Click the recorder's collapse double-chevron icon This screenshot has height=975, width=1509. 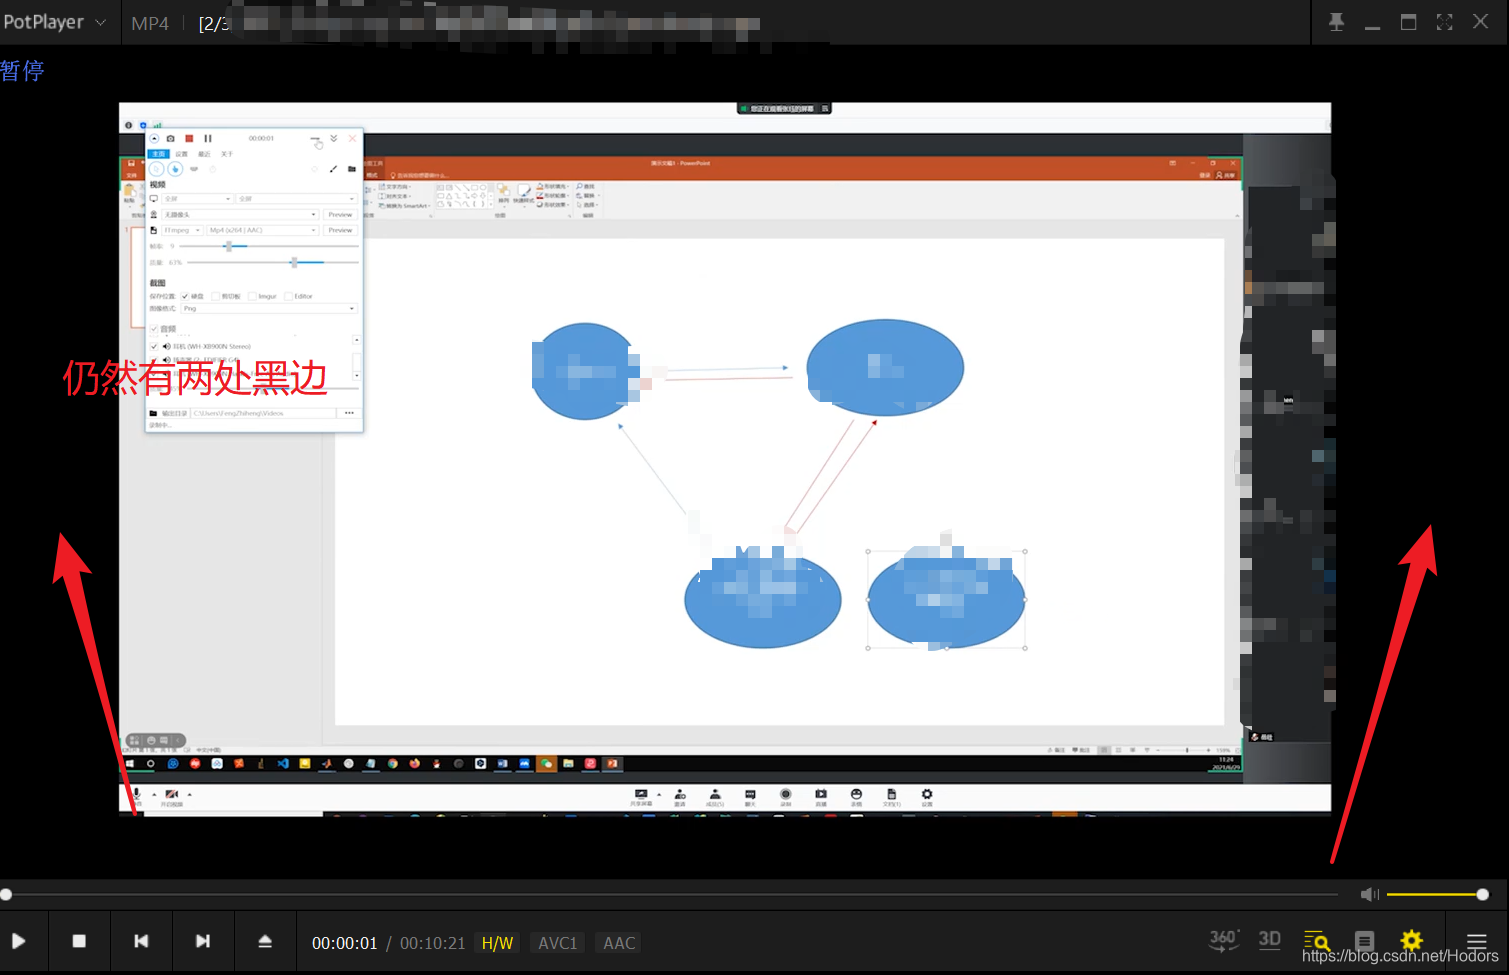334,138
